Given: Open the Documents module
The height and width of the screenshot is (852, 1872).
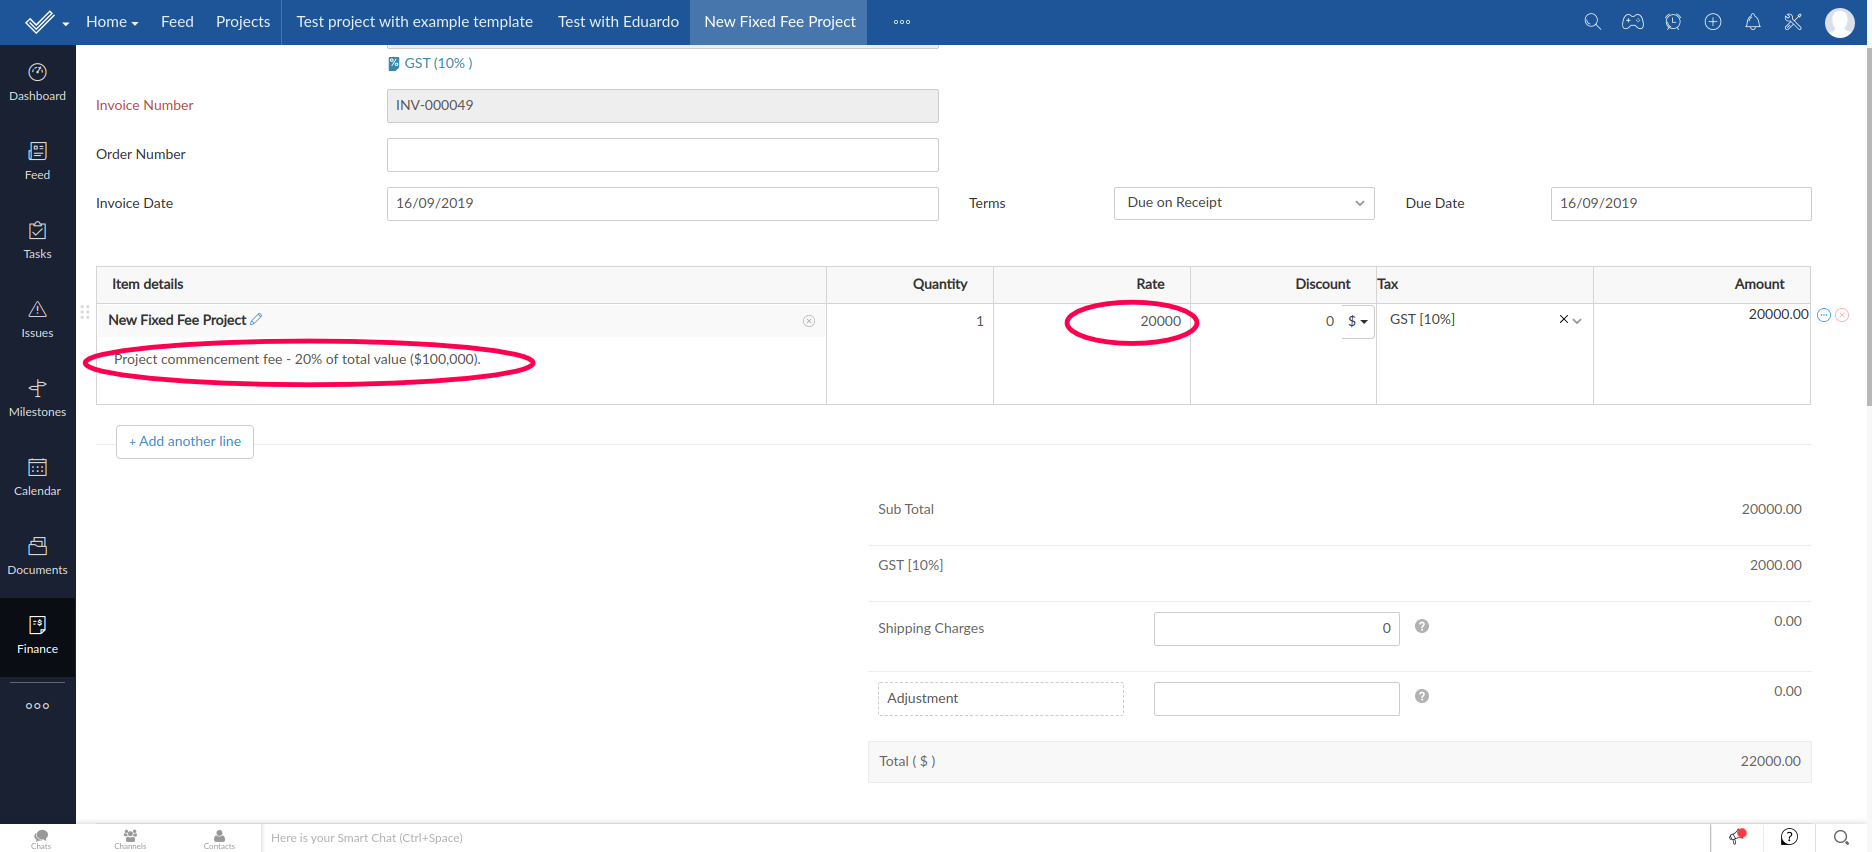Looking at the screenshot, I should (37, 556).
